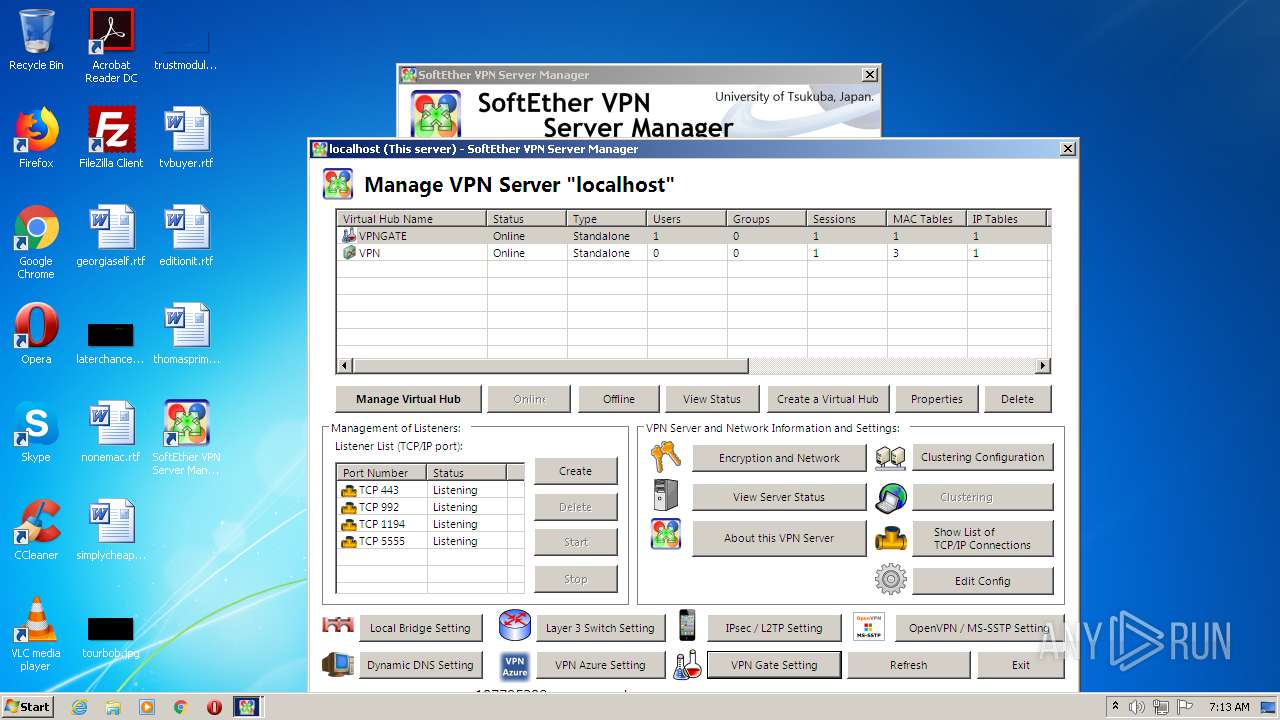Create a new TCP listener
The image size is (1280, 720).
coord(575,471)
